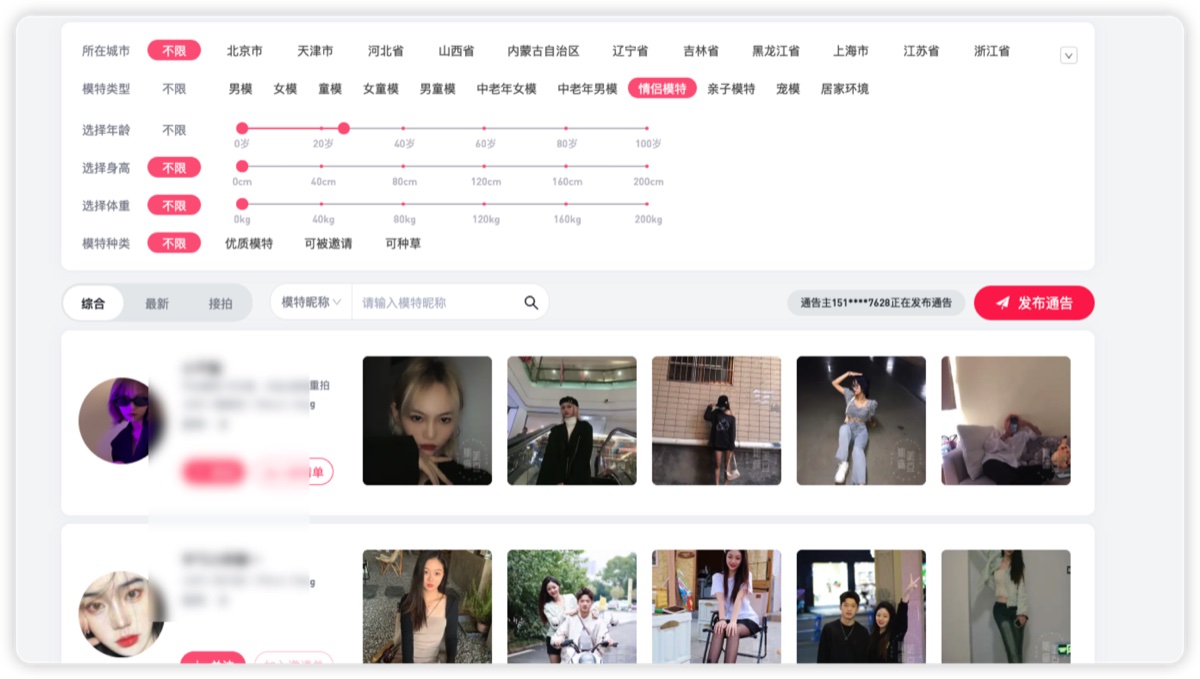Image resolution: width=1200 pixels, height=679 pixels.
Task: Open the blonde woman close-up photo
Action: (x=427, y=421)
